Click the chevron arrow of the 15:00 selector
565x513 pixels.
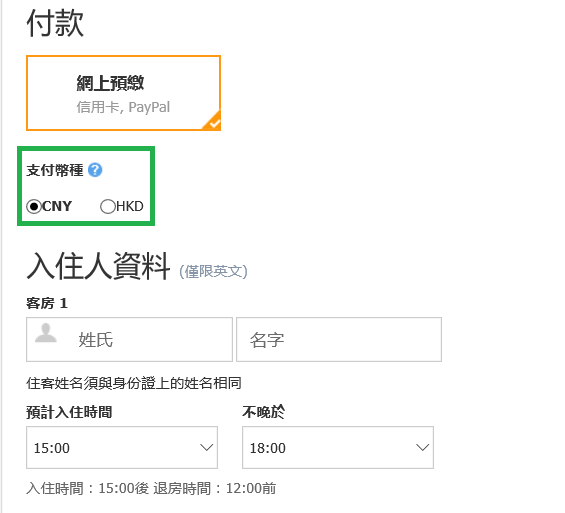point(206,447)
